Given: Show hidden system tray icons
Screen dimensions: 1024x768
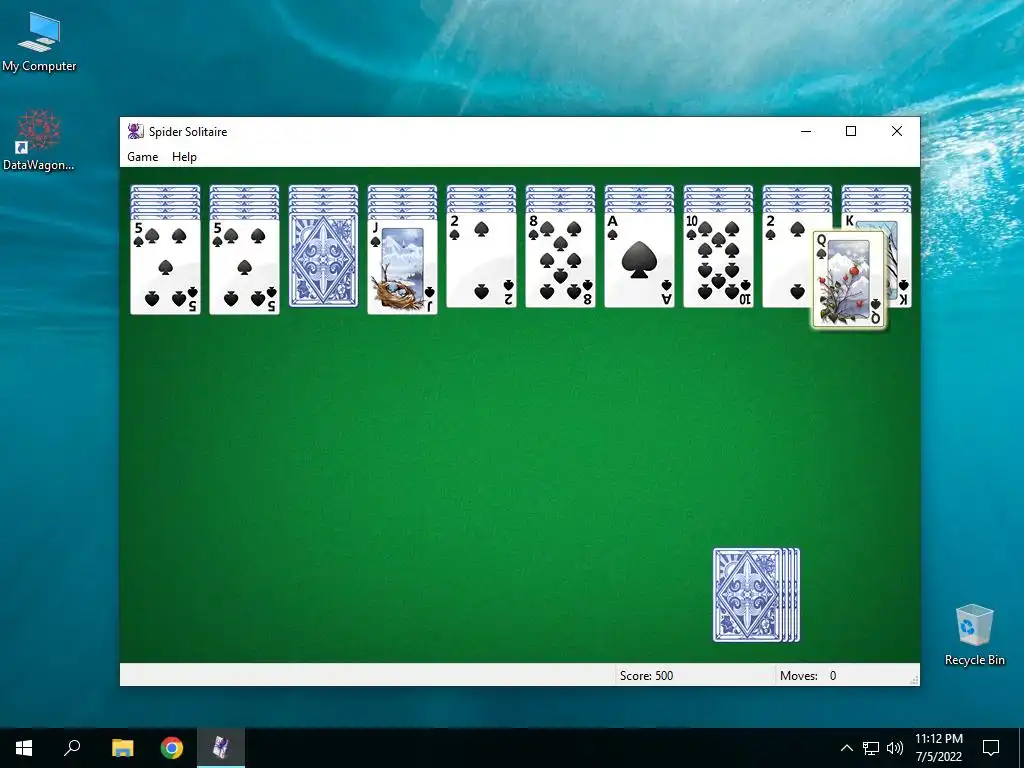Looking at the screenshot, I should click(846, 748).
